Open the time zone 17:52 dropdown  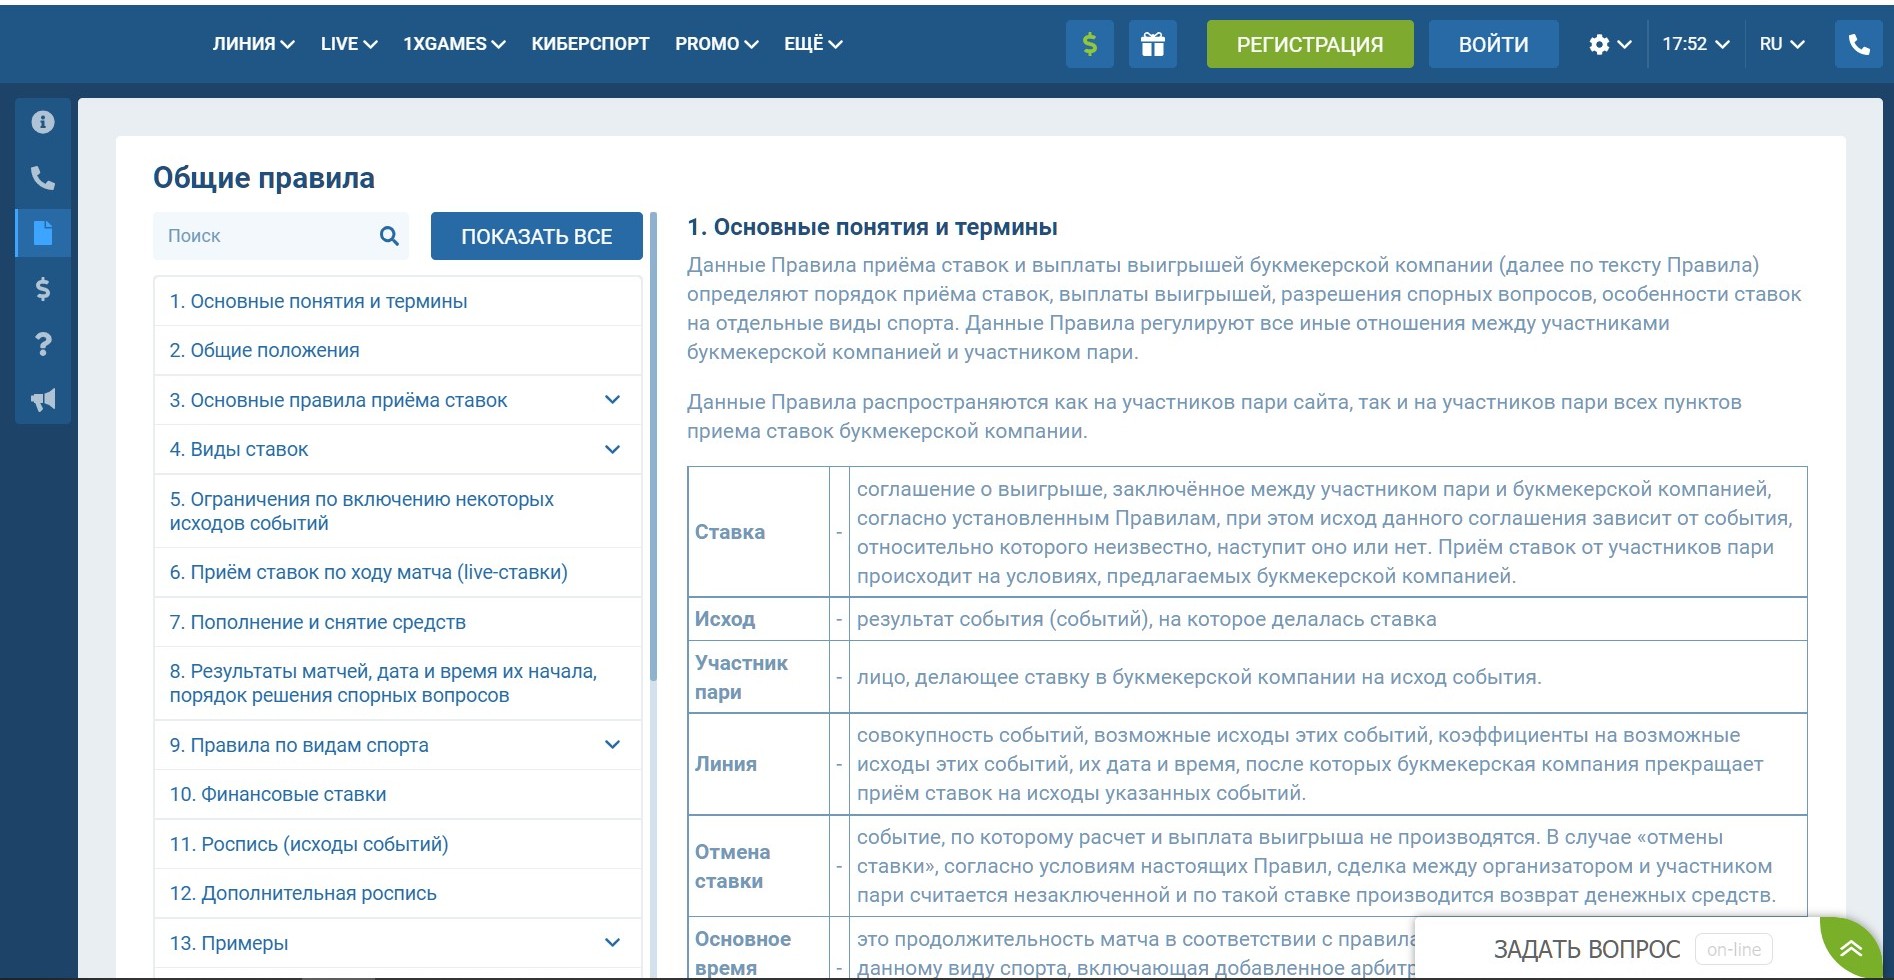tap(1695, 44)
